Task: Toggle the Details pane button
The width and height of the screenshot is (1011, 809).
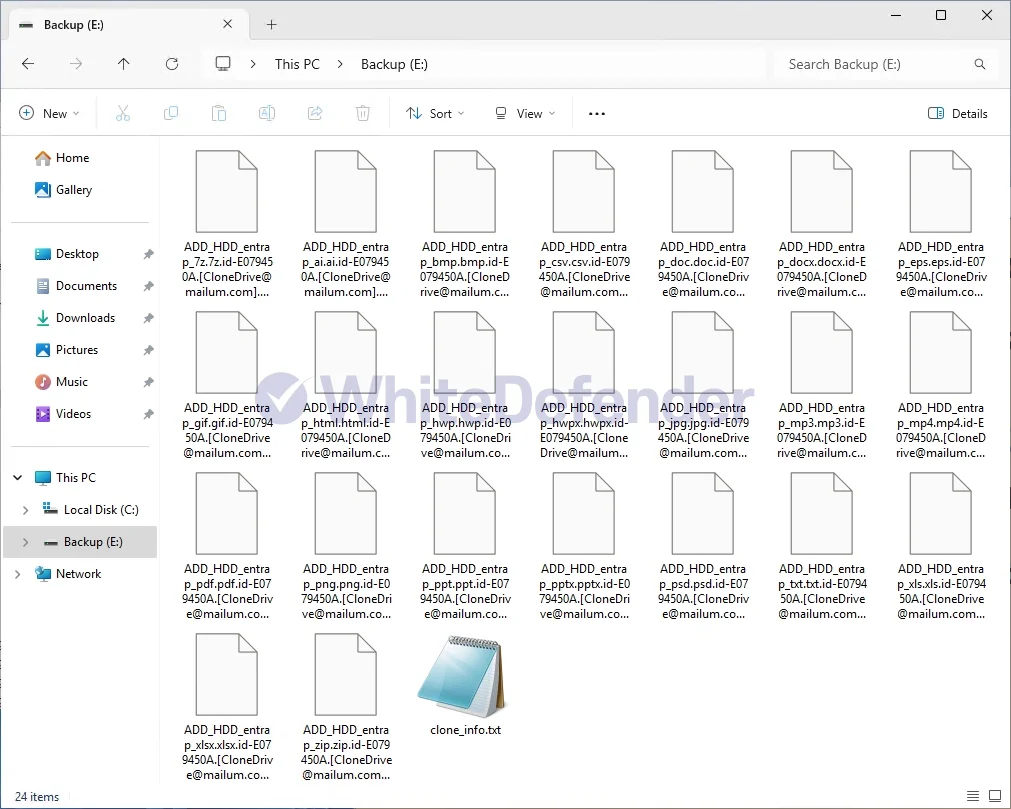Action: (957, 114)
